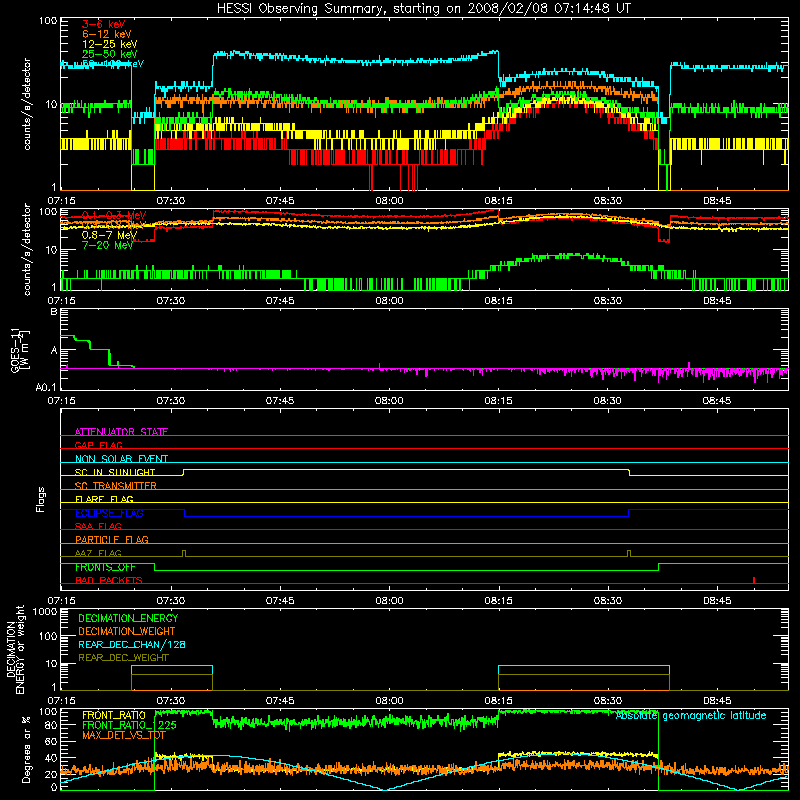Click the 08:00 tick label below the Flags panel
800x800 pixels.
(389, 601)
